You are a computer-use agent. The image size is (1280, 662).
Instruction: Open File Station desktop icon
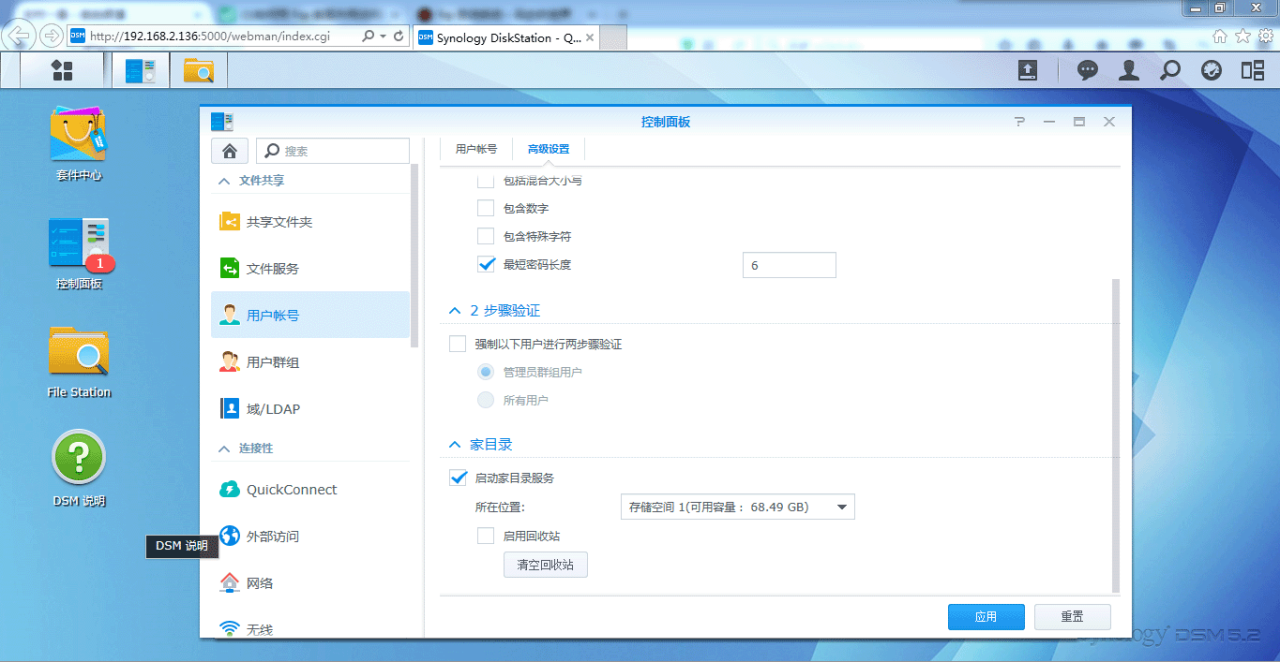tap(78, 352)
